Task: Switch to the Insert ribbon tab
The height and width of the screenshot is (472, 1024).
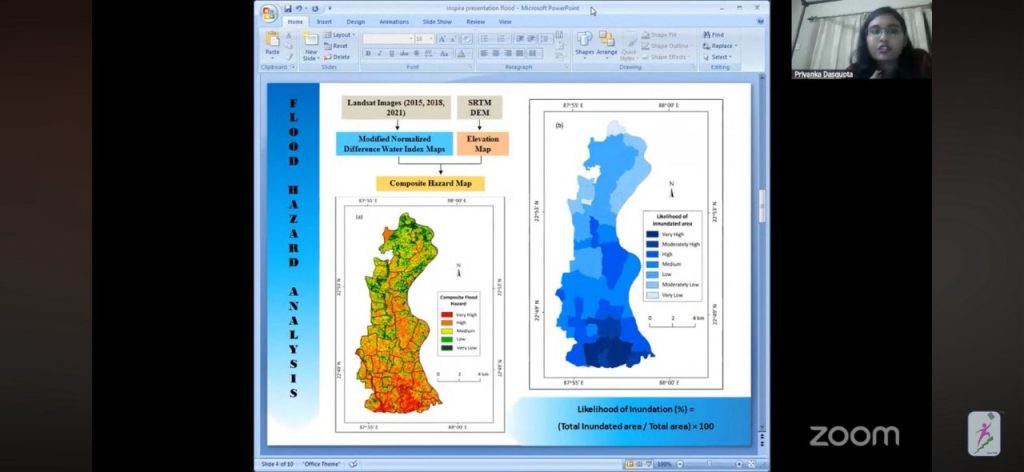Action: click(x=324, y=21)
